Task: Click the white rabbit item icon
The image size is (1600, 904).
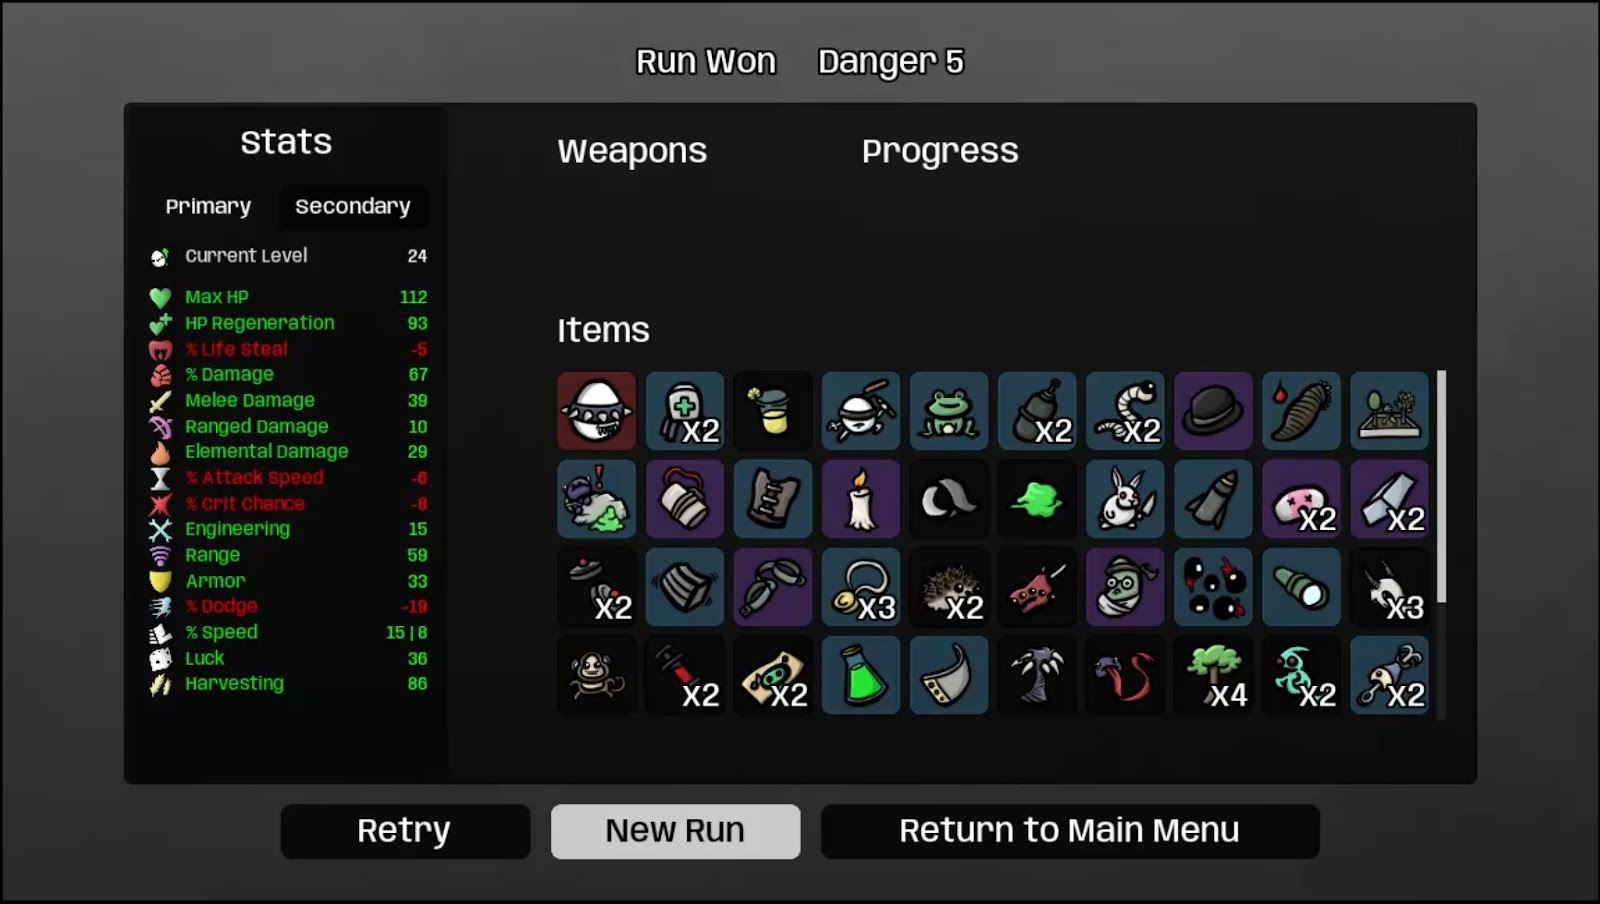Action: click(x=1125, y=499)
